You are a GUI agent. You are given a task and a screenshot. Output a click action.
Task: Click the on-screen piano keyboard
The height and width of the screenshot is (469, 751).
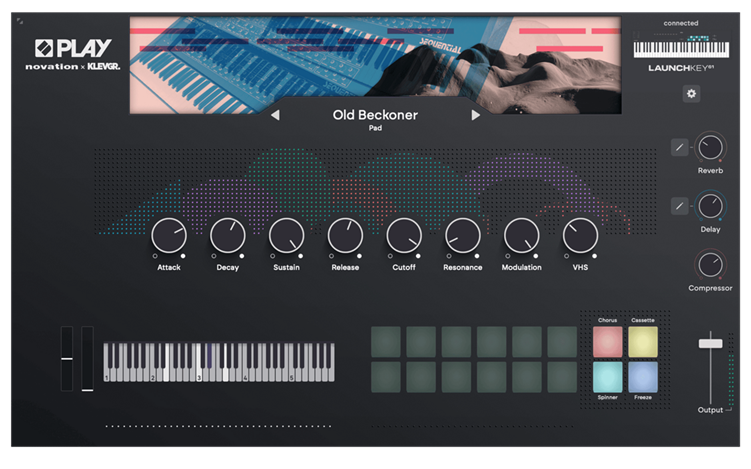pyautogui.click(x=219, y=362)
